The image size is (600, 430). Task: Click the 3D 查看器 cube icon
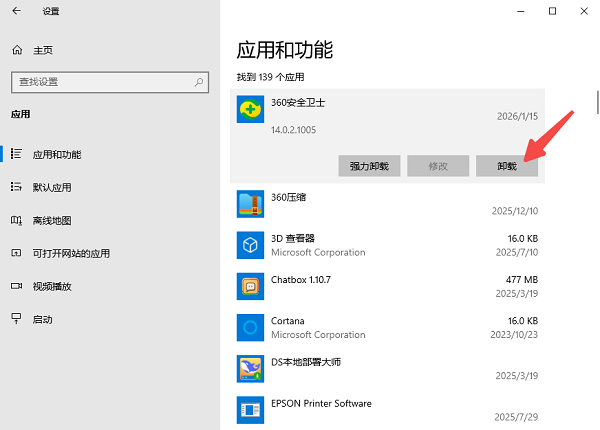[250, 245]
